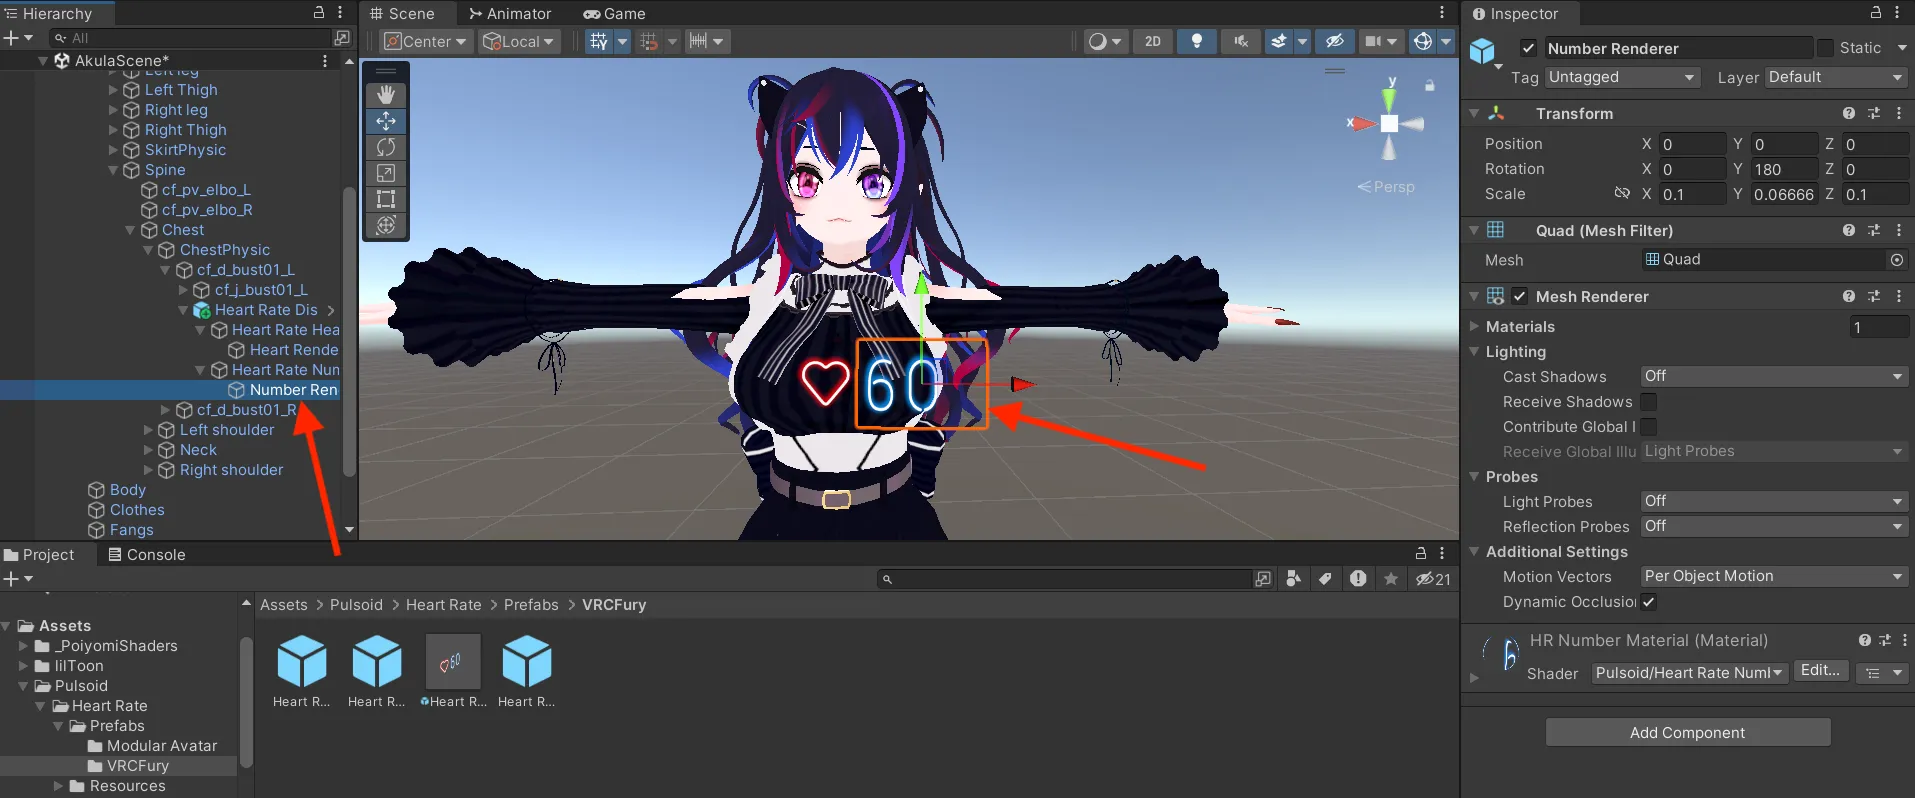Open Transform presets icon
This screenshot has width=1915, height=798.
pyautogui.click(x=1874, y=114)
